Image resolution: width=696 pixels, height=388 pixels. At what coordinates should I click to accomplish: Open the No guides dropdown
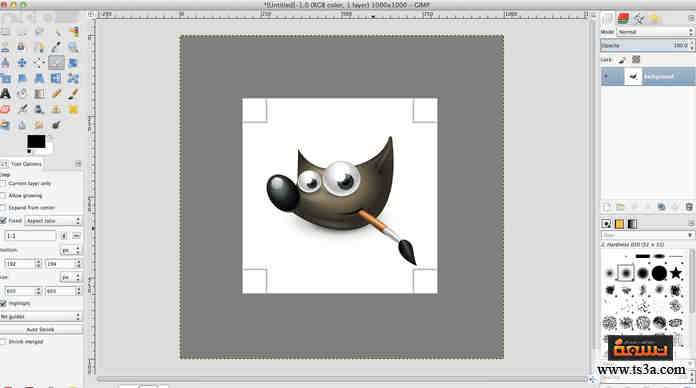40,317
